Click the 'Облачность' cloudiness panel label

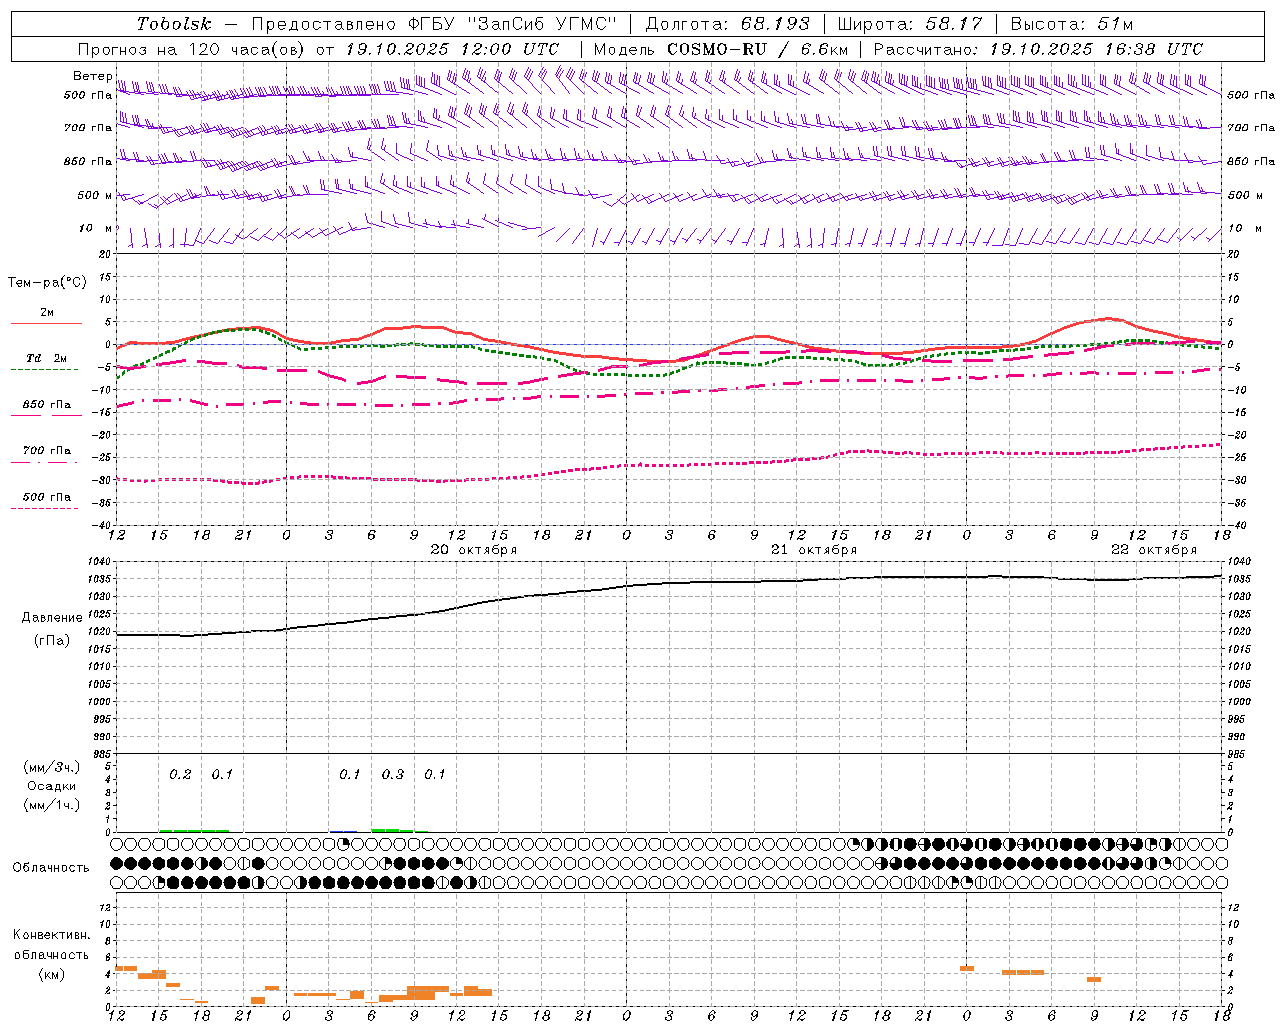[51, 867]
